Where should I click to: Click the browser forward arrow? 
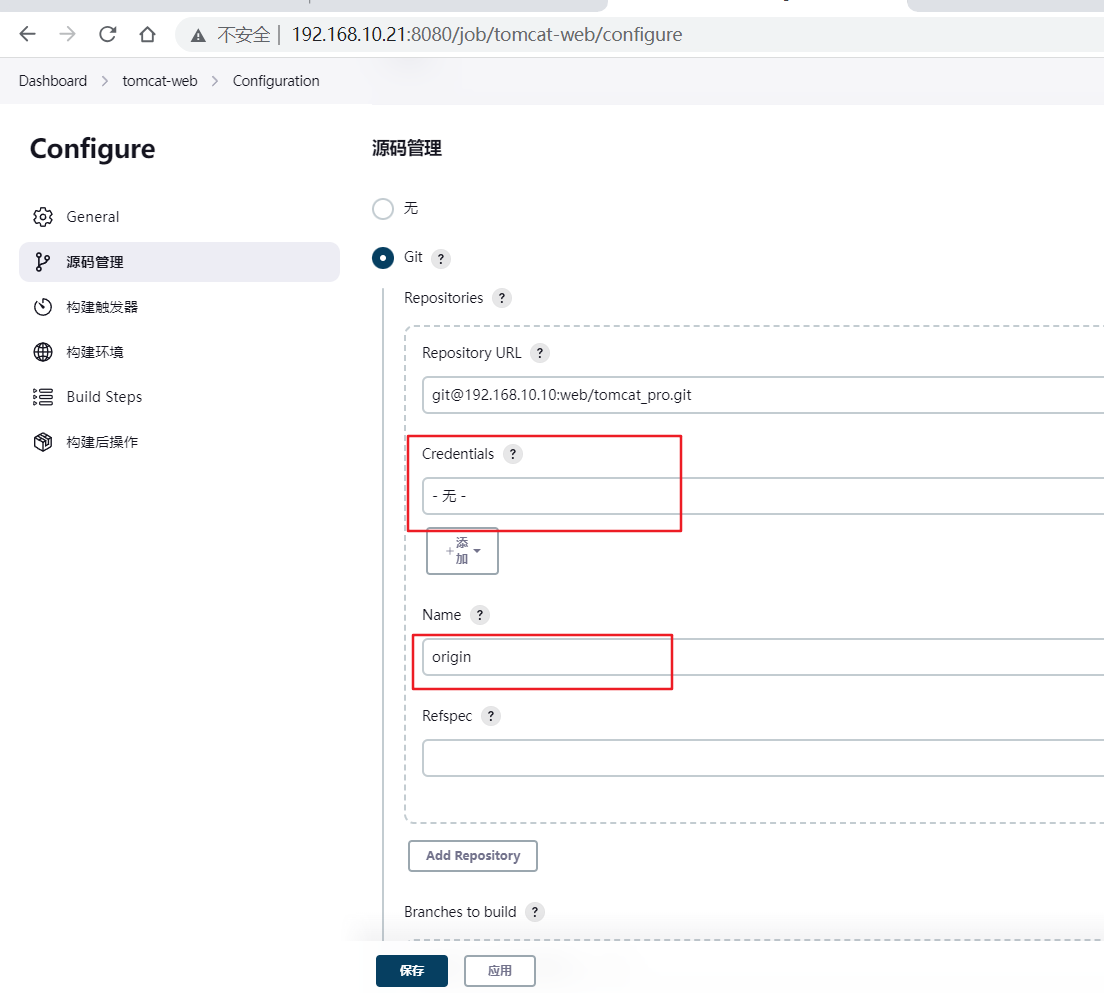[68, 34]
